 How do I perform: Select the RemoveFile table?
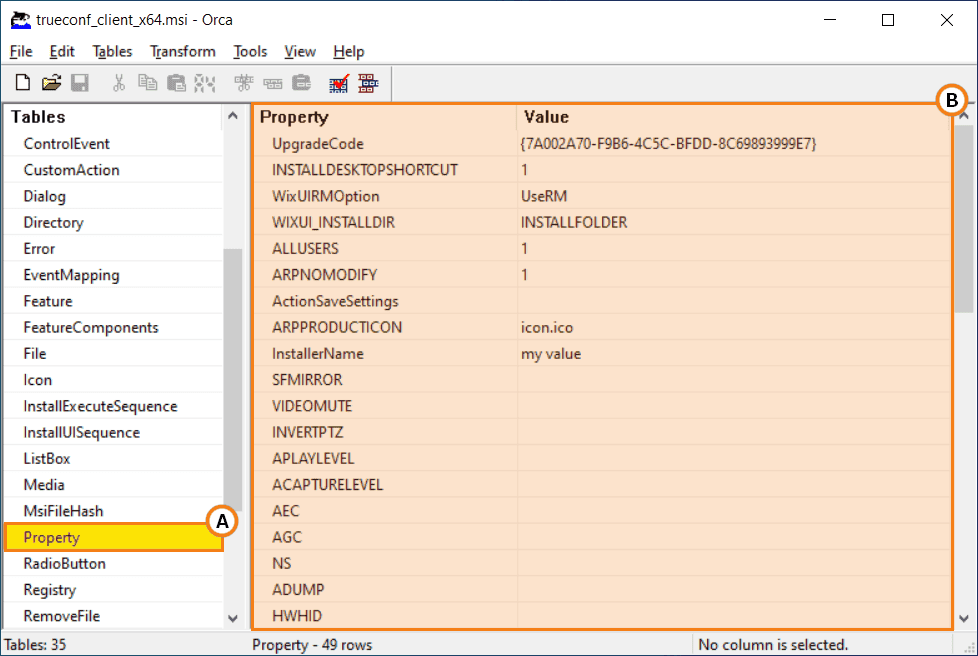113,615
